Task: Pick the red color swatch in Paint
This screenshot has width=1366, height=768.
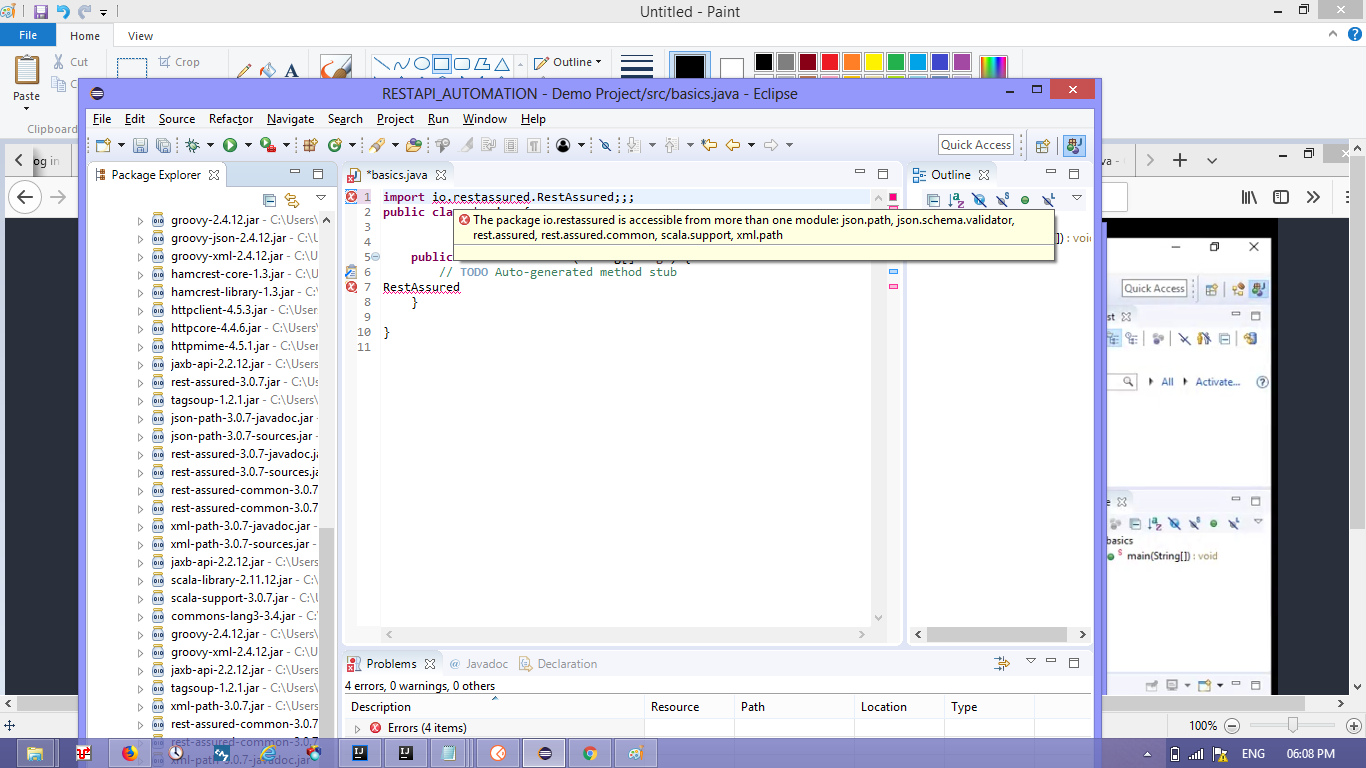Action: pos(830,62)
